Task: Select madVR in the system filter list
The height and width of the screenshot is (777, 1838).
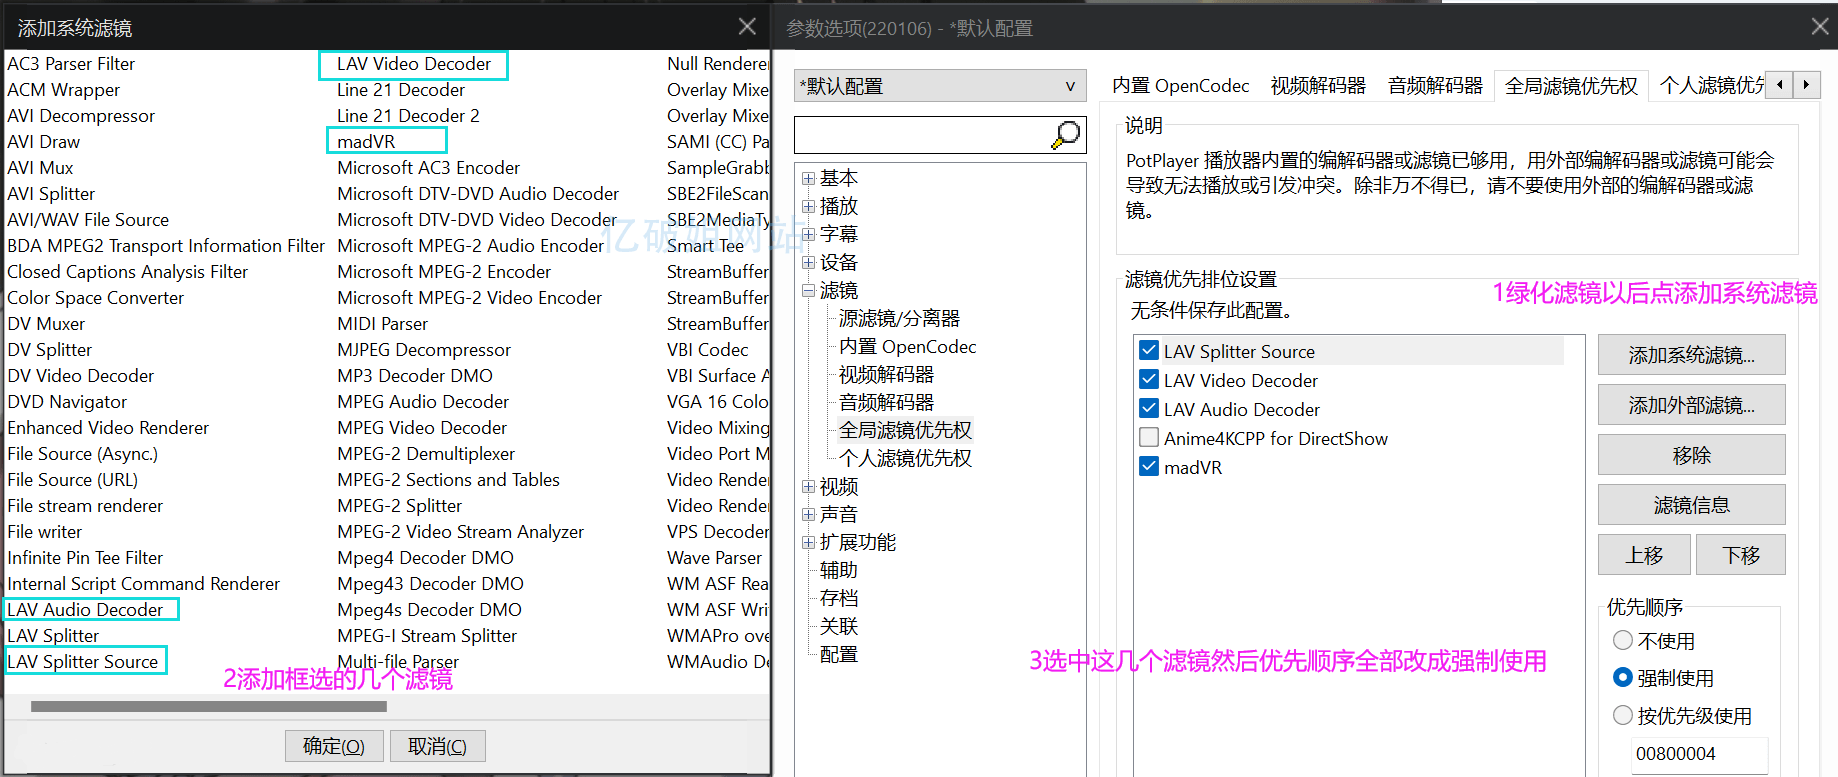Action: [x=366, y=142]
